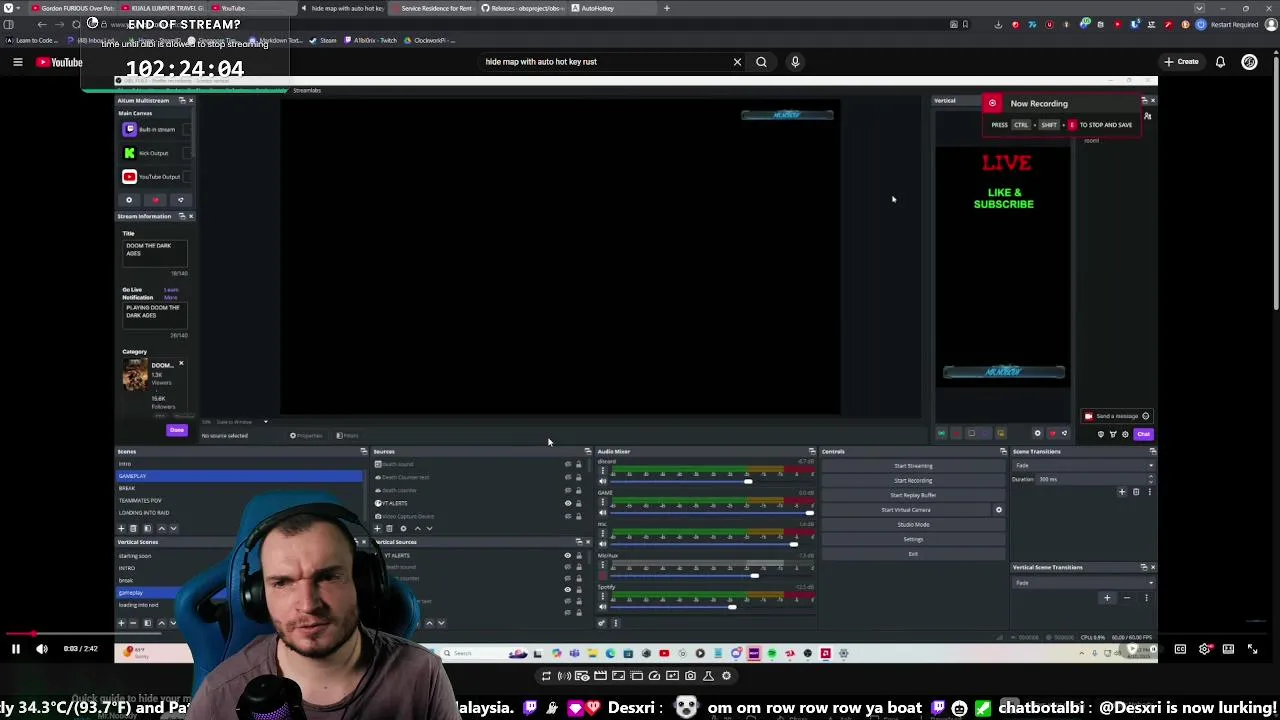Open advanced audio properties gear in mixer
1280x720 pixels.
tap(602, 623)
